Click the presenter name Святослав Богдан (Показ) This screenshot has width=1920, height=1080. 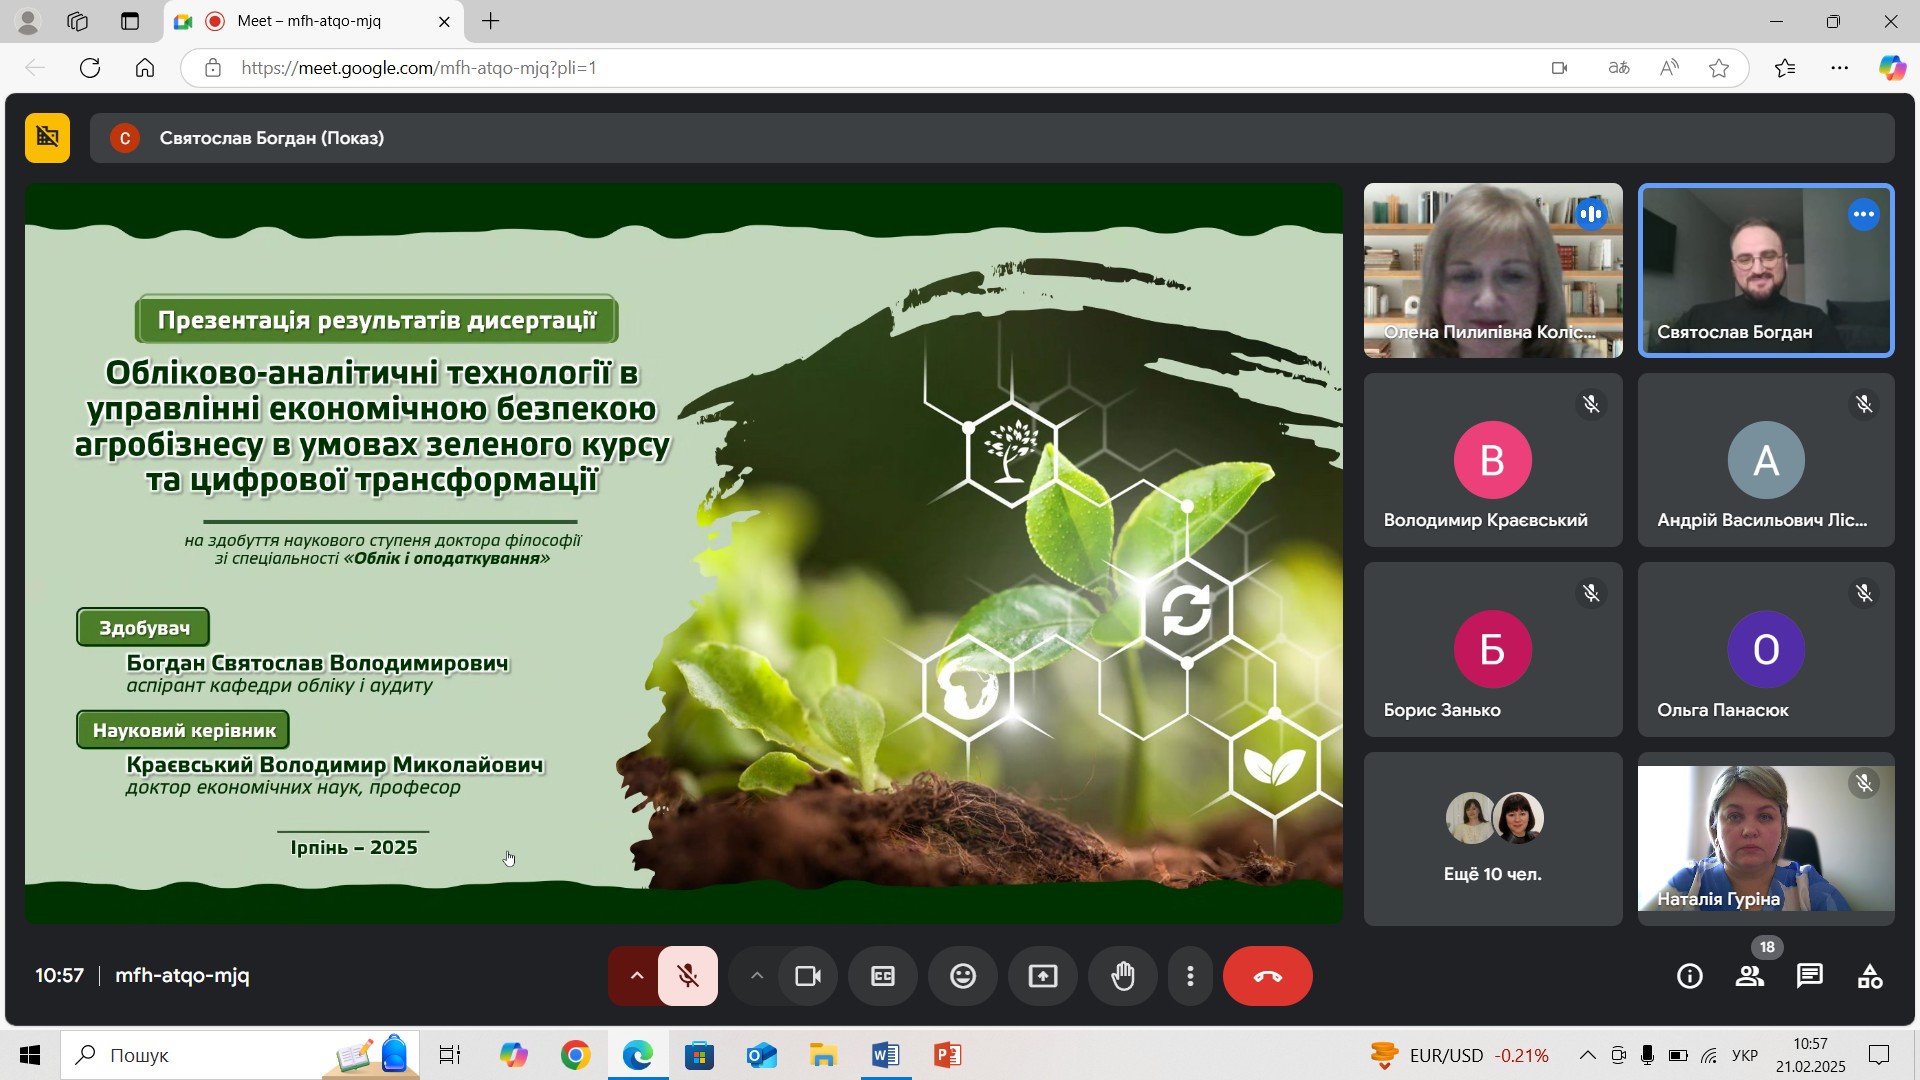coord(272,138)
